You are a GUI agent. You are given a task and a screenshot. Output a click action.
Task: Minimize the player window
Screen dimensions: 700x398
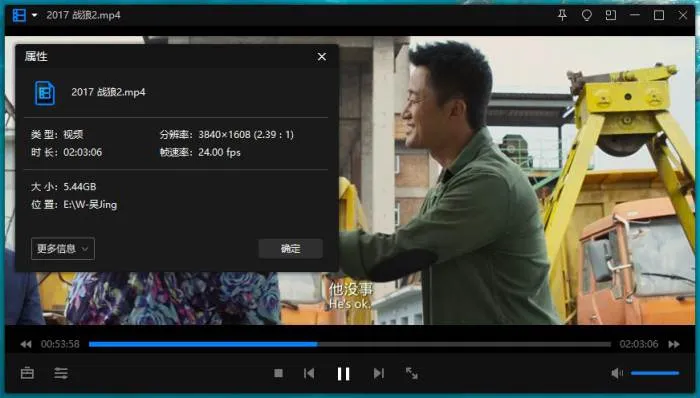click(x=635, y=15)
